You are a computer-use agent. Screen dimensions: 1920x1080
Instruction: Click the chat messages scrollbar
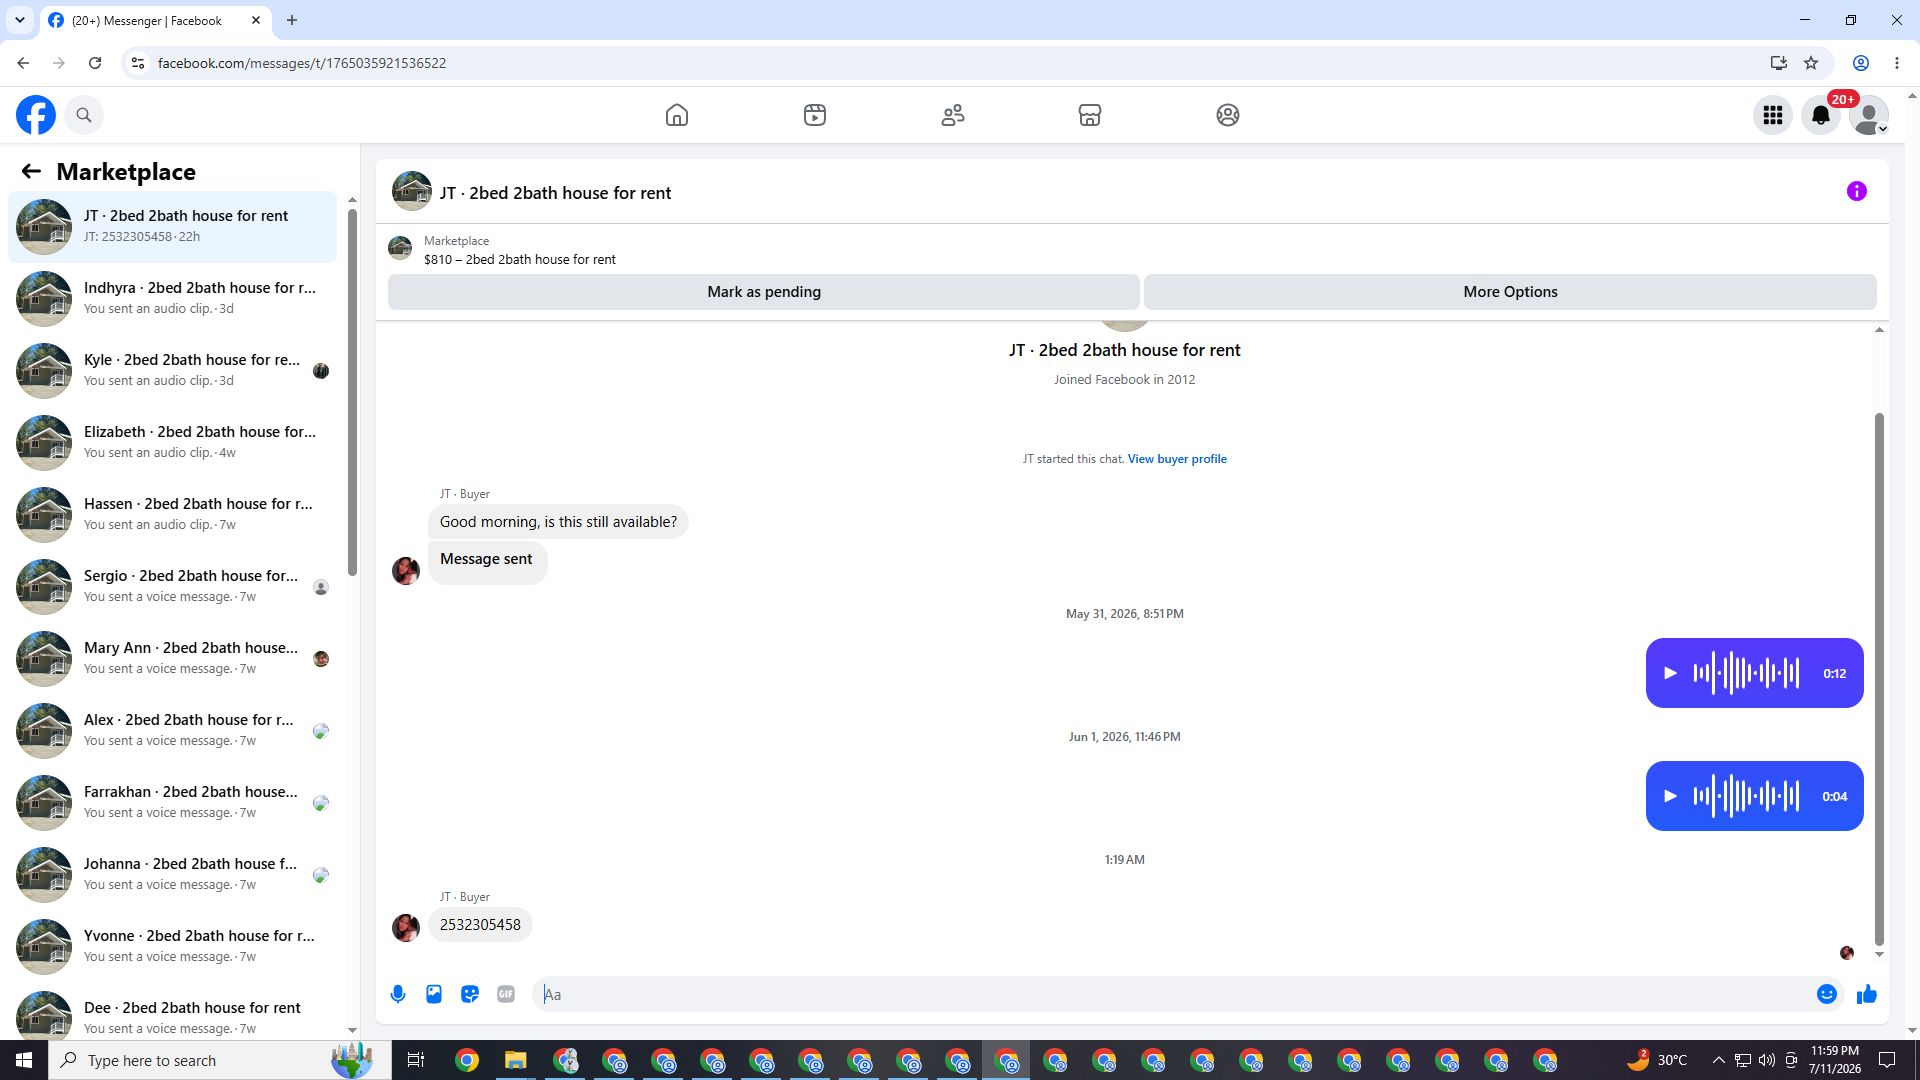[1879, 680]
